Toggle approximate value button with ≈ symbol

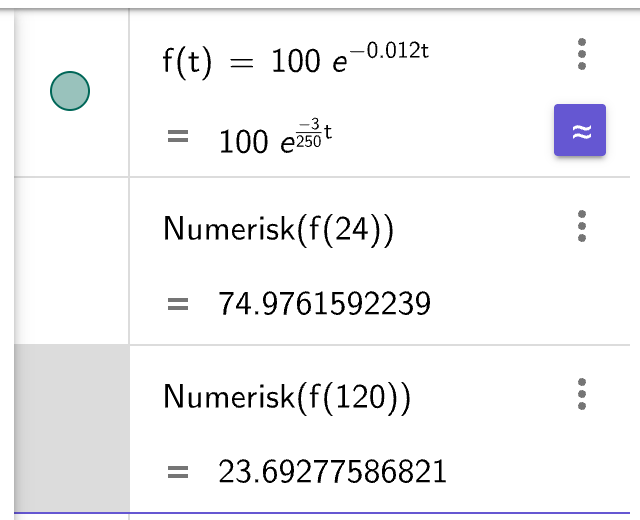point(580,130)
